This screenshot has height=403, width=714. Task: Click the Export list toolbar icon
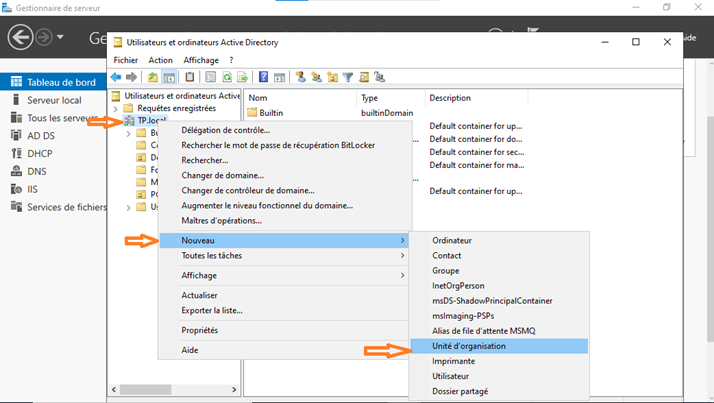242,77
